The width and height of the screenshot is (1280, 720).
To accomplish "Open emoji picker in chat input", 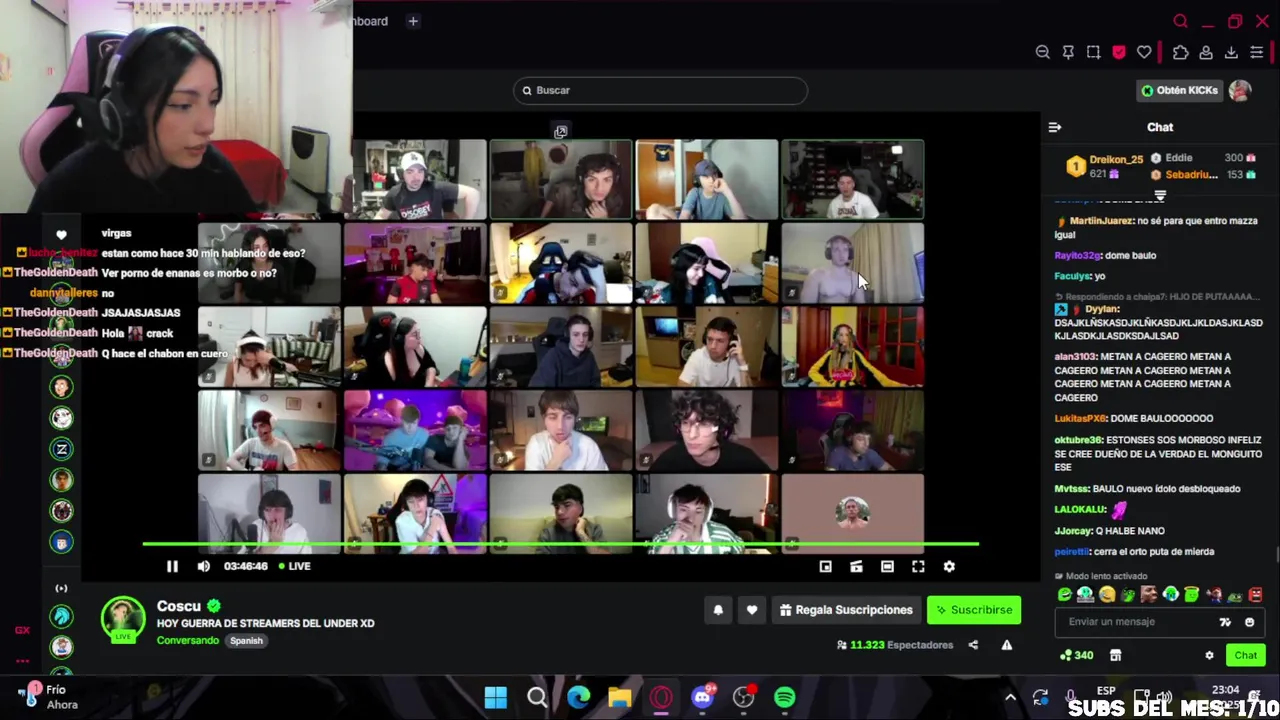I will (1249, 622).
